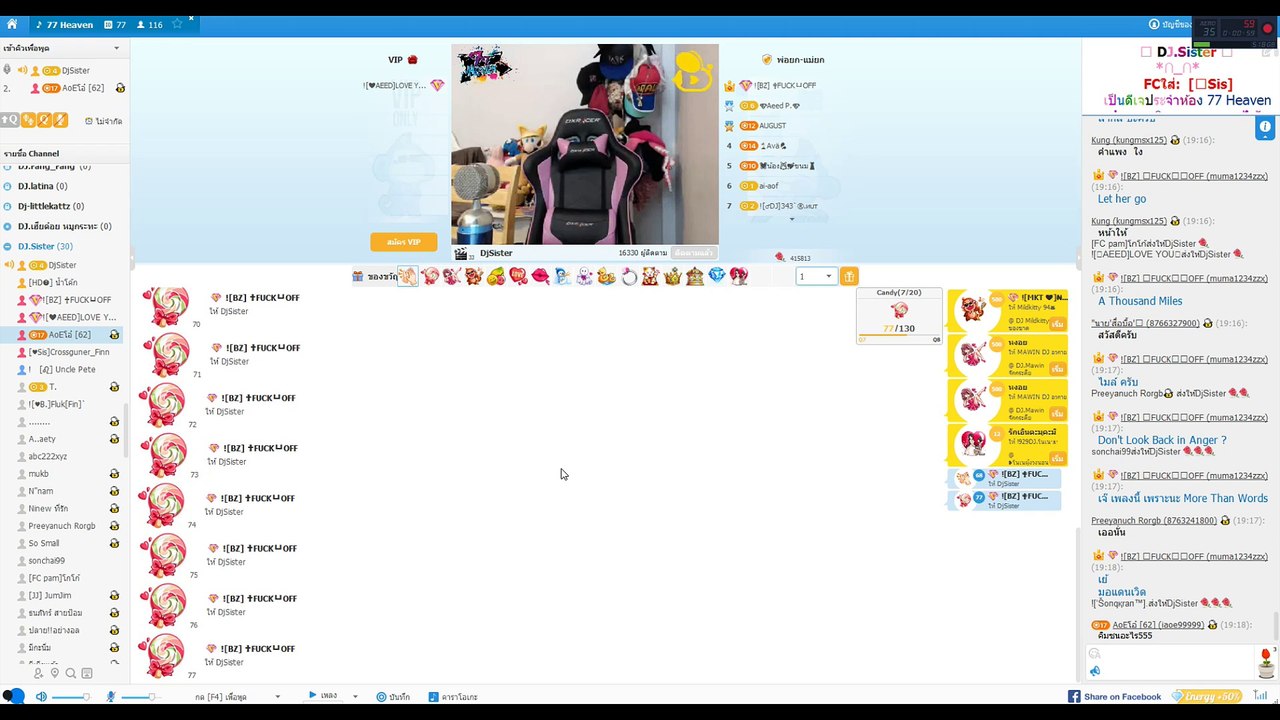The height and width of the screenshot is (720, 1280).
Task: Select the diamond ring gift
Action: pos(628,276)
